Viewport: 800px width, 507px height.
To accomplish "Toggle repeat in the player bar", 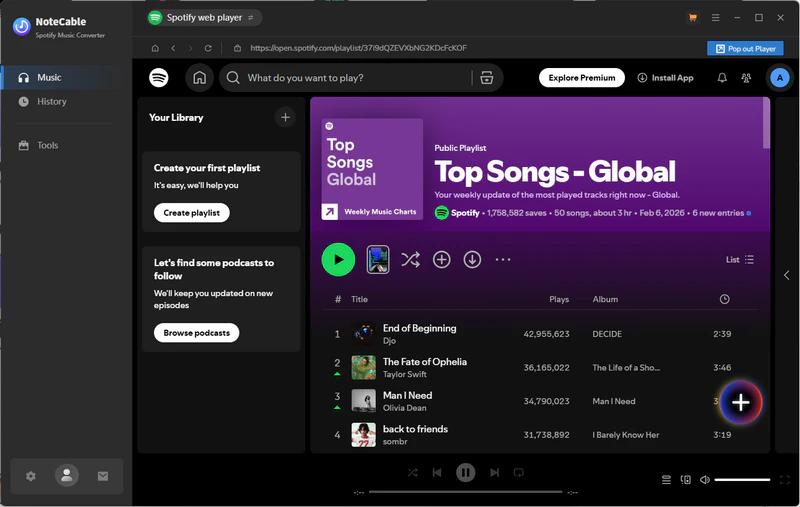I will 518,473.
